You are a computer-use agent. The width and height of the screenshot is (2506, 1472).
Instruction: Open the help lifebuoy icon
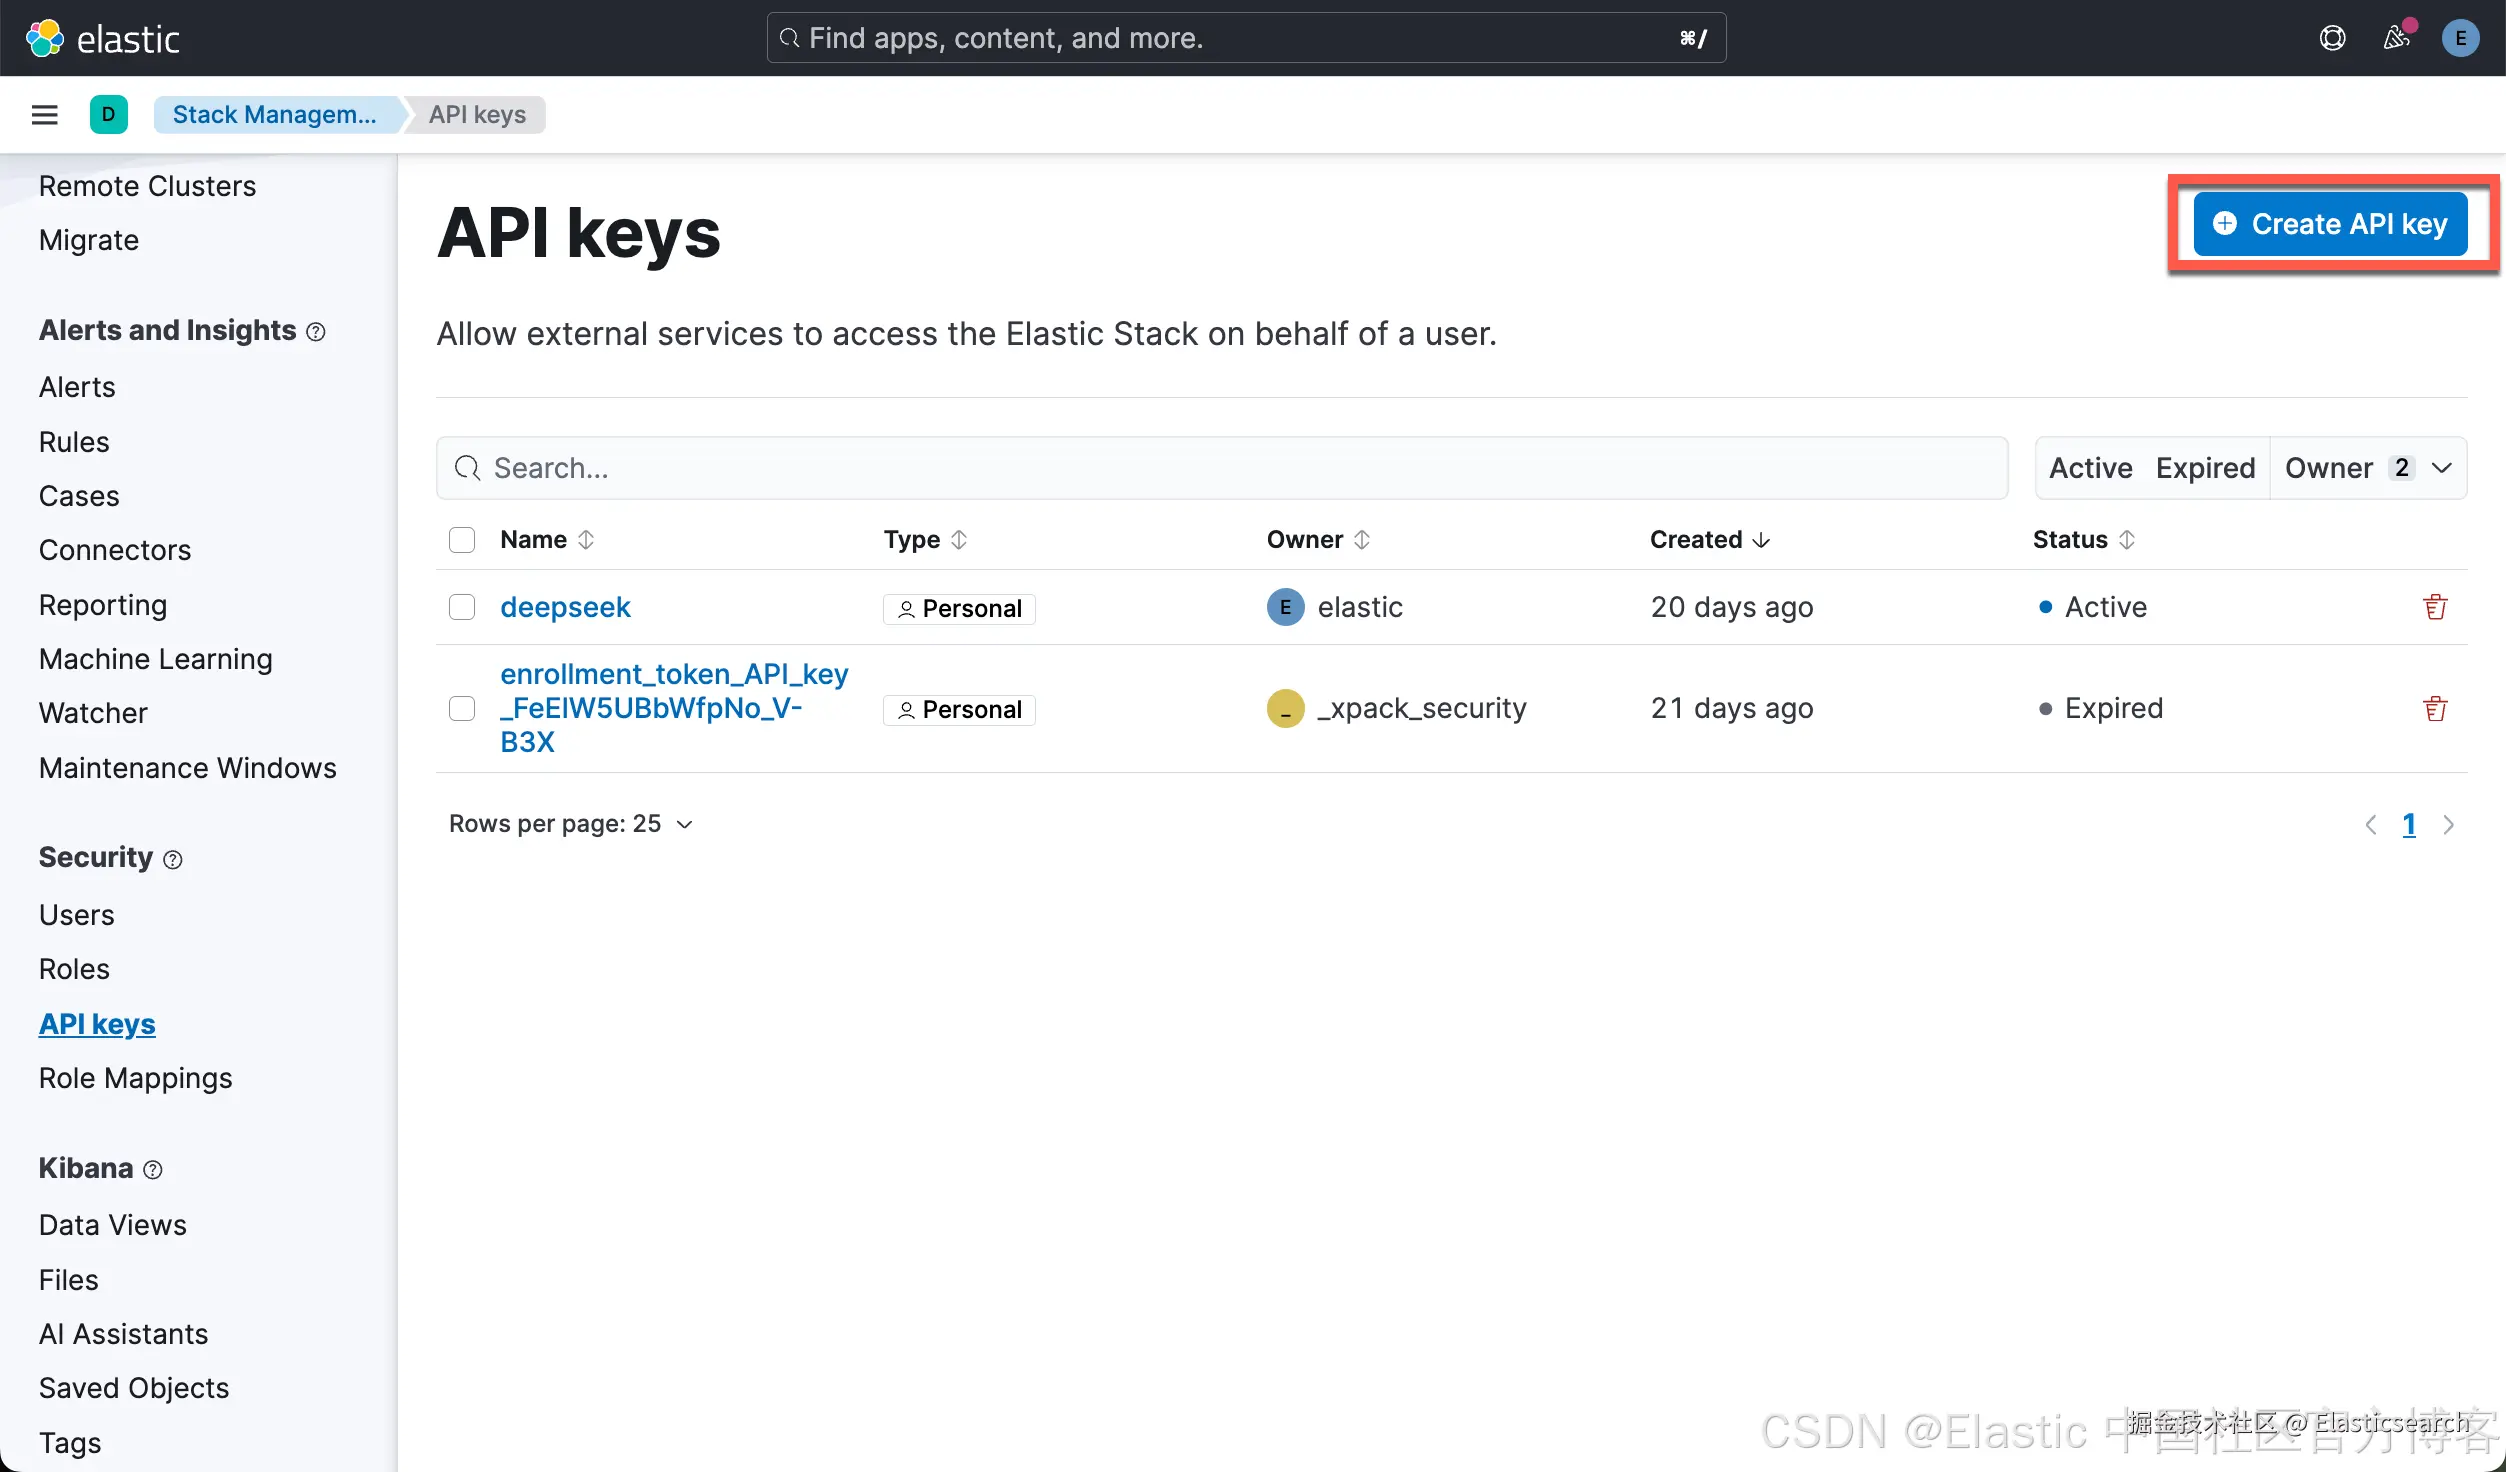[x=2332, y=39]
